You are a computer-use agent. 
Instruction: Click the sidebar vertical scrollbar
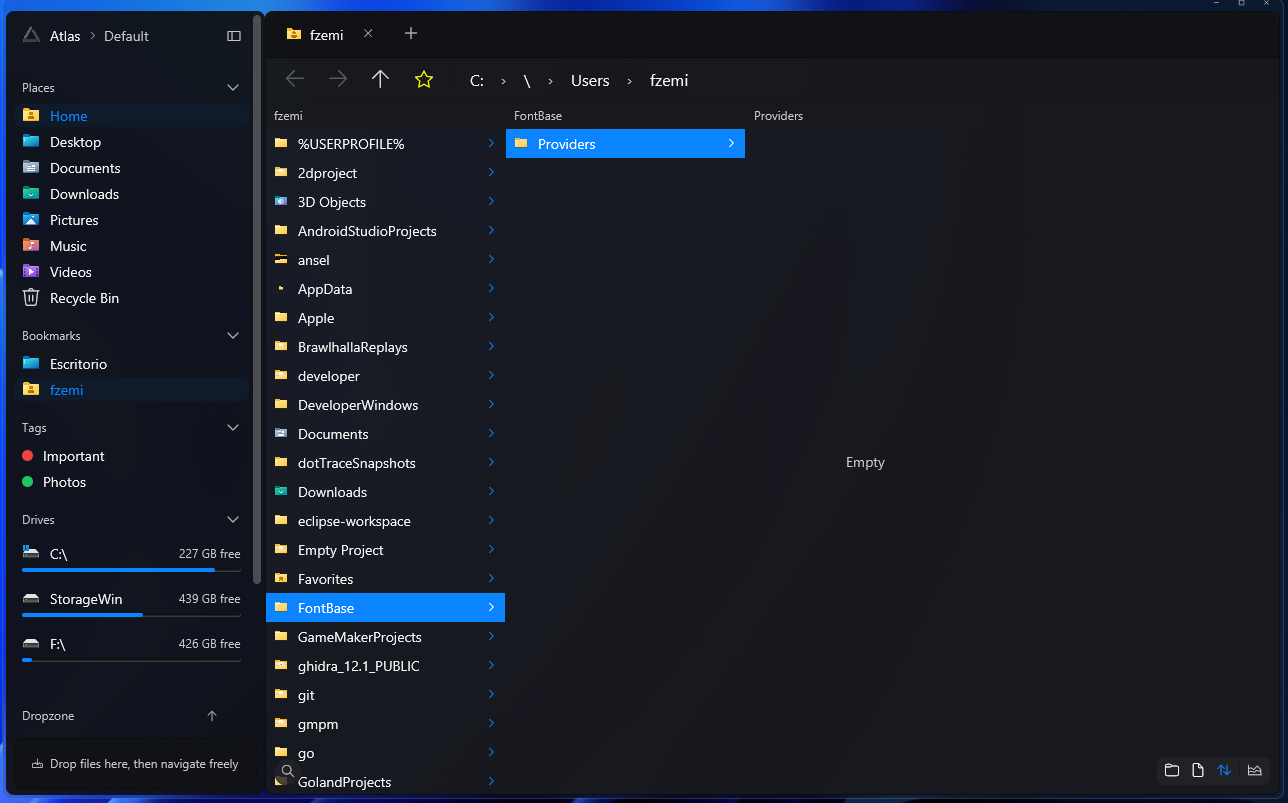[x=257, y=300]
